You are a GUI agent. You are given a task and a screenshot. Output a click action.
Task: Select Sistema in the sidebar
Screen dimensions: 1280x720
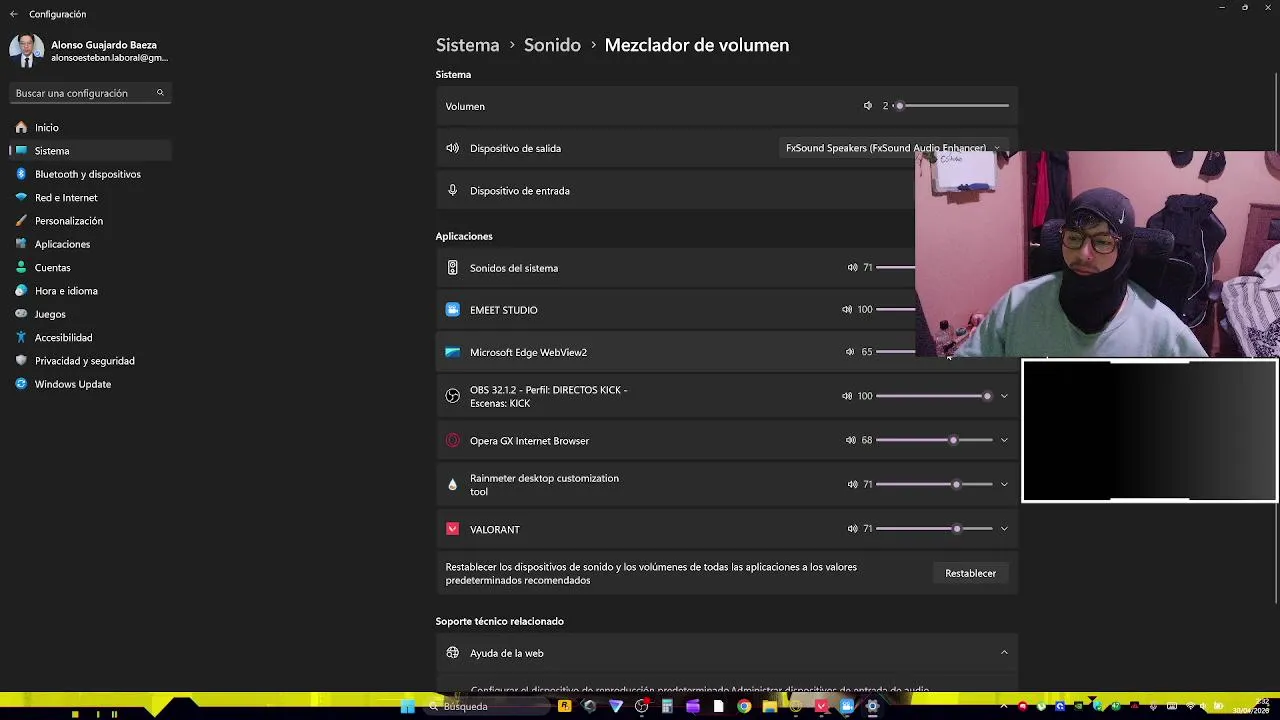(x=90, y=151)
